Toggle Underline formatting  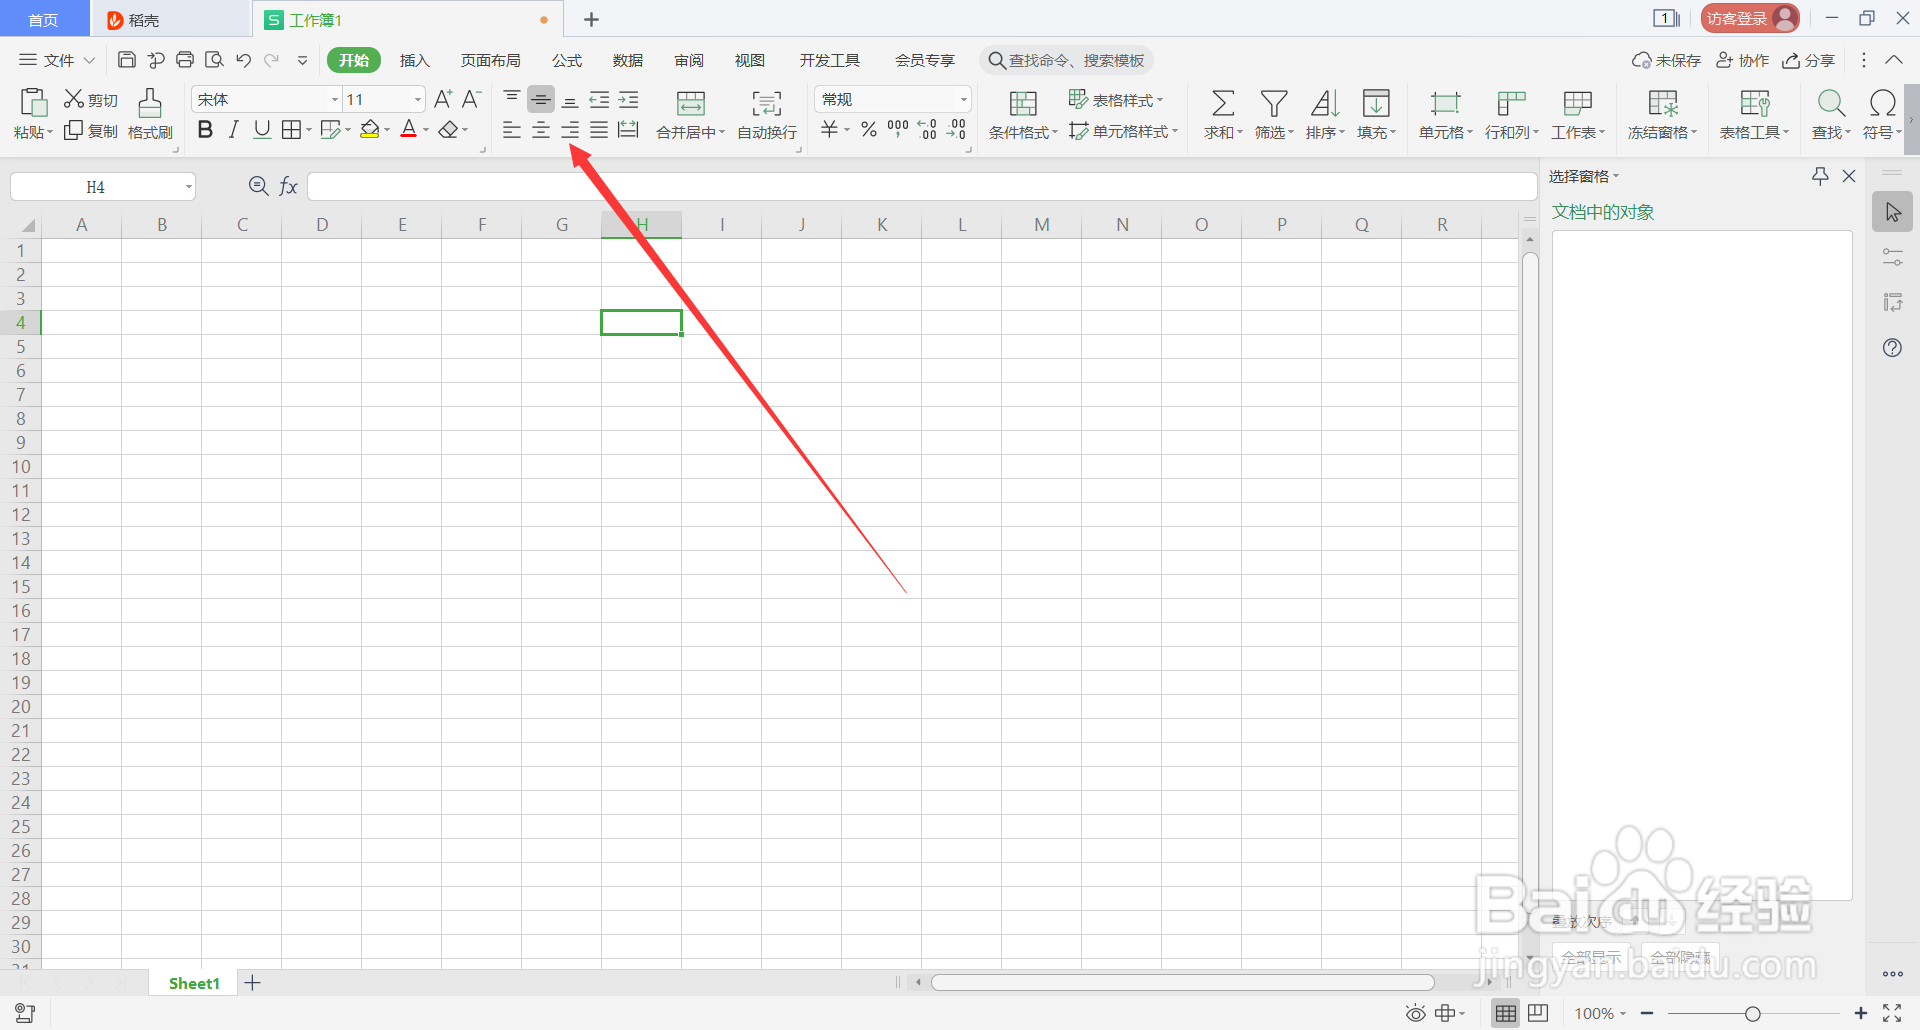[x=262, y=129]
